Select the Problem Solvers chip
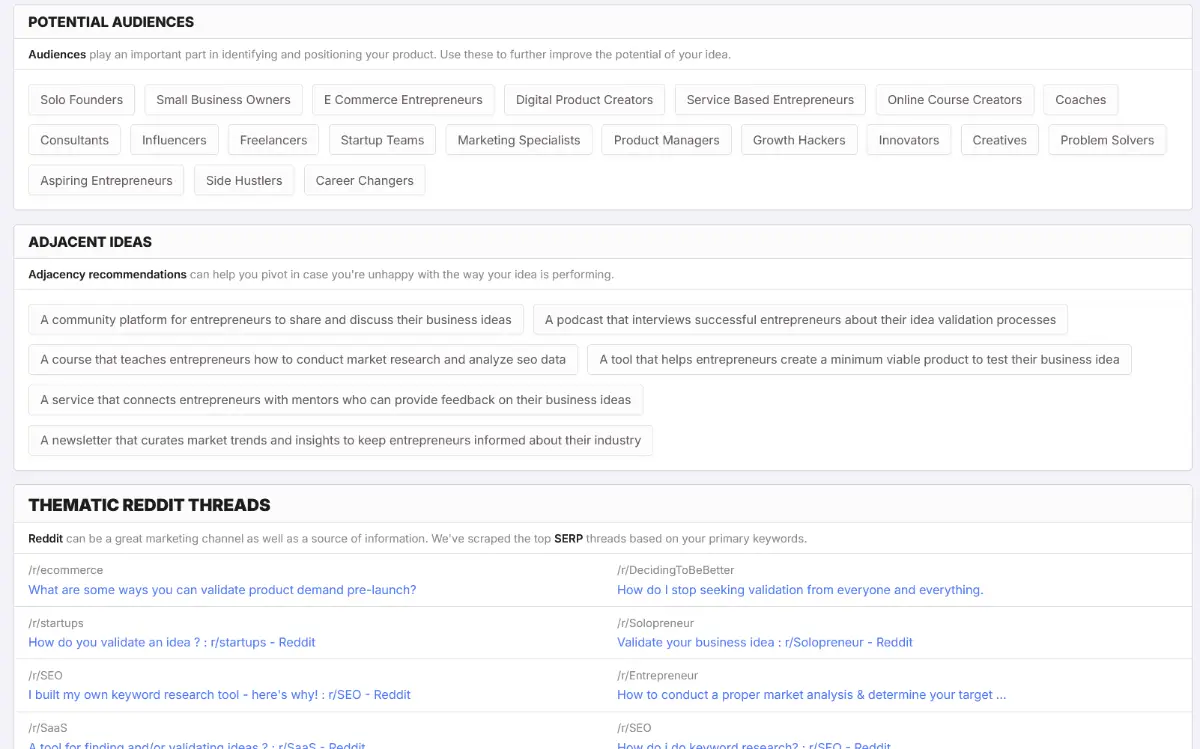This screenshot has width=1200, height=749. (1107, 140)
